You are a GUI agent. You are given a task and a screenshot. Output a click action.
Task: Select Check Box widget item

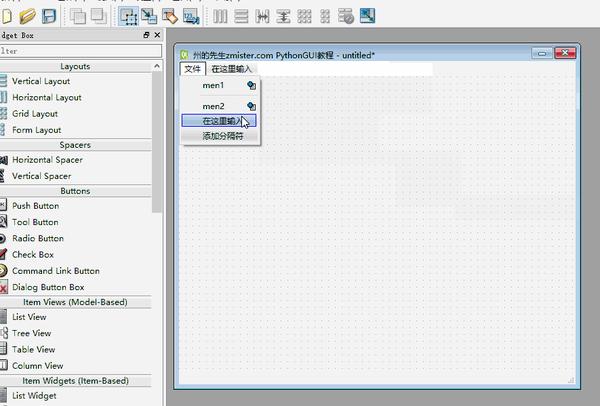[x=33, y=254]
